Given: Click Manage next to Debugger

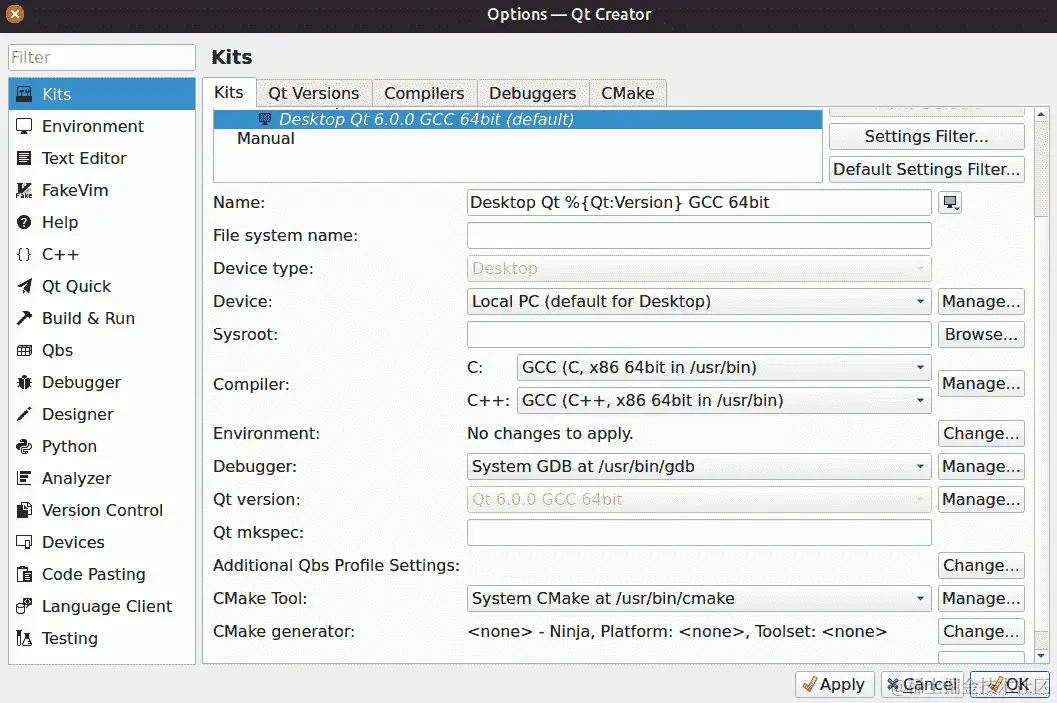Looking at the screenshot, I should [982, 466].
